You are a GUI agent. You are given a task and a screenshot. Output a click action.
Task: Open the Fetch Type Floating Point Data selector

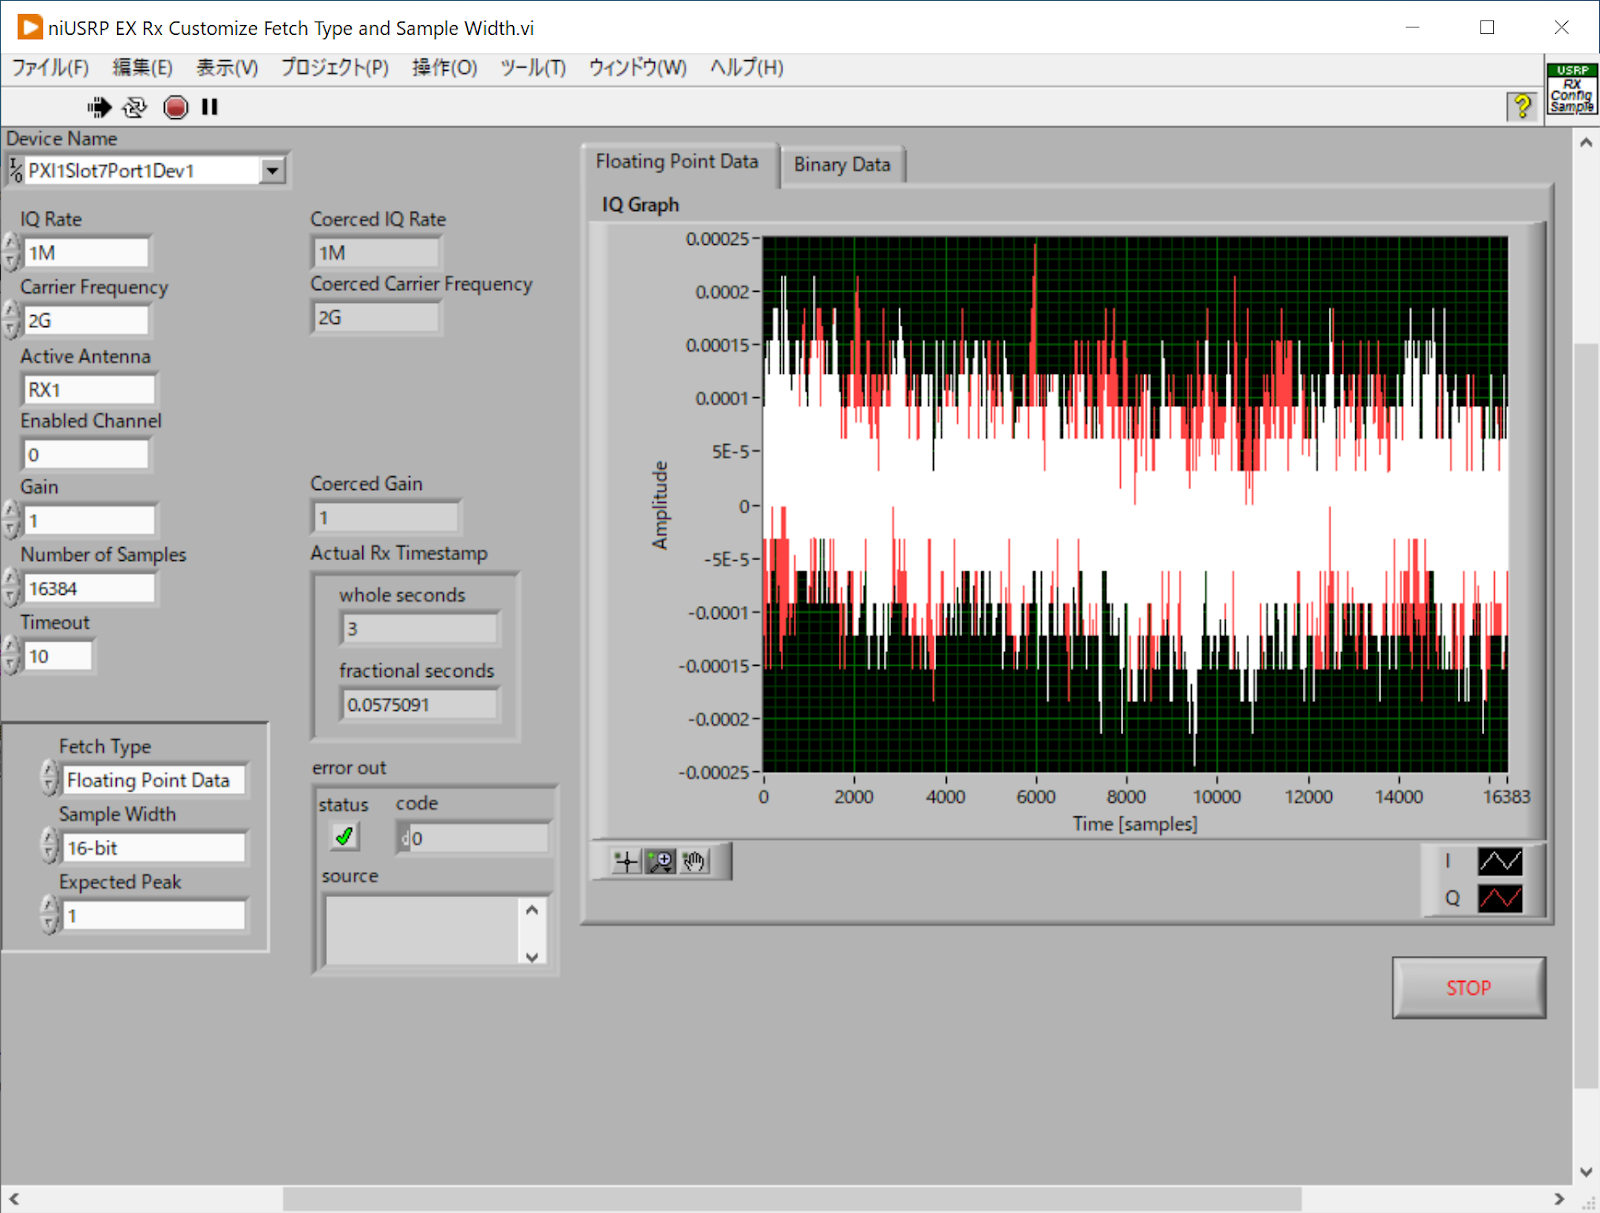[154, 780]
